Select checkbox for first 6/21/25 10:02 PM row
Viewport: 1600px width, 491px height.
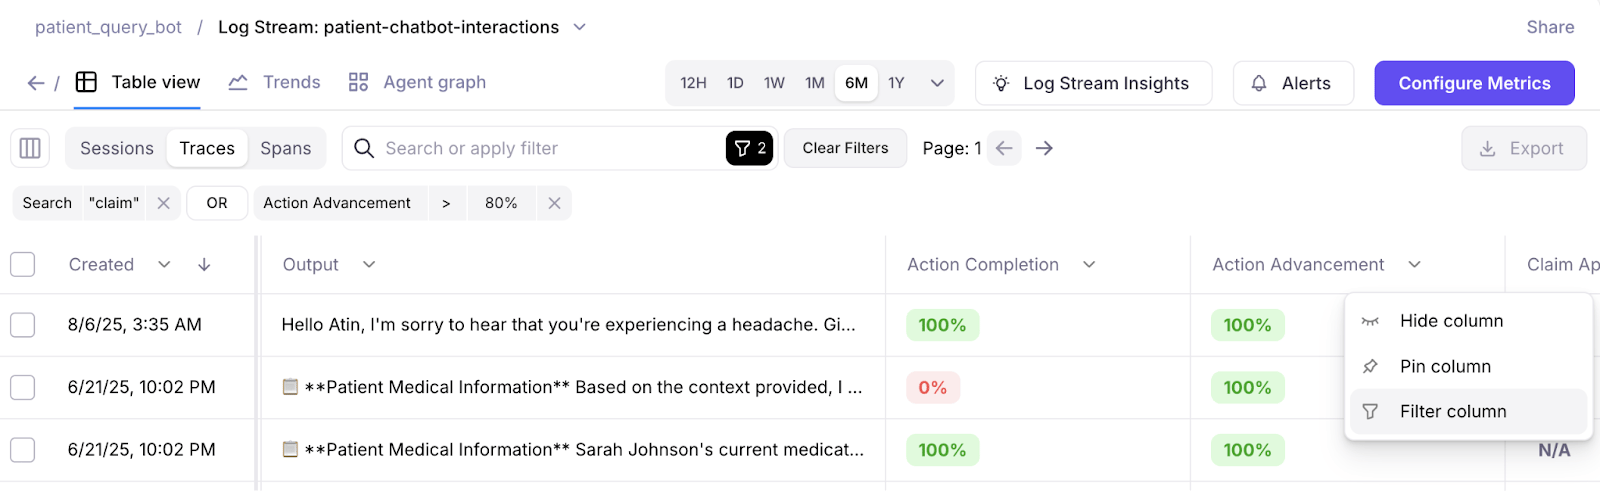click(x=22, y=387)
